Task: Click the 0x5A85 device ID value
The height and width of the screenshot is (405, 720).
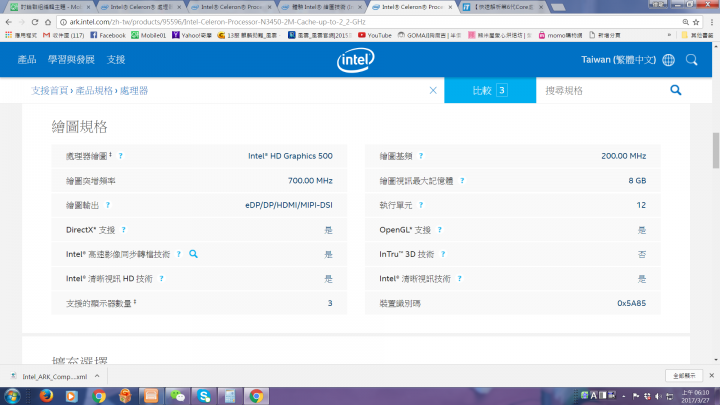Action: tap(631, 303)
